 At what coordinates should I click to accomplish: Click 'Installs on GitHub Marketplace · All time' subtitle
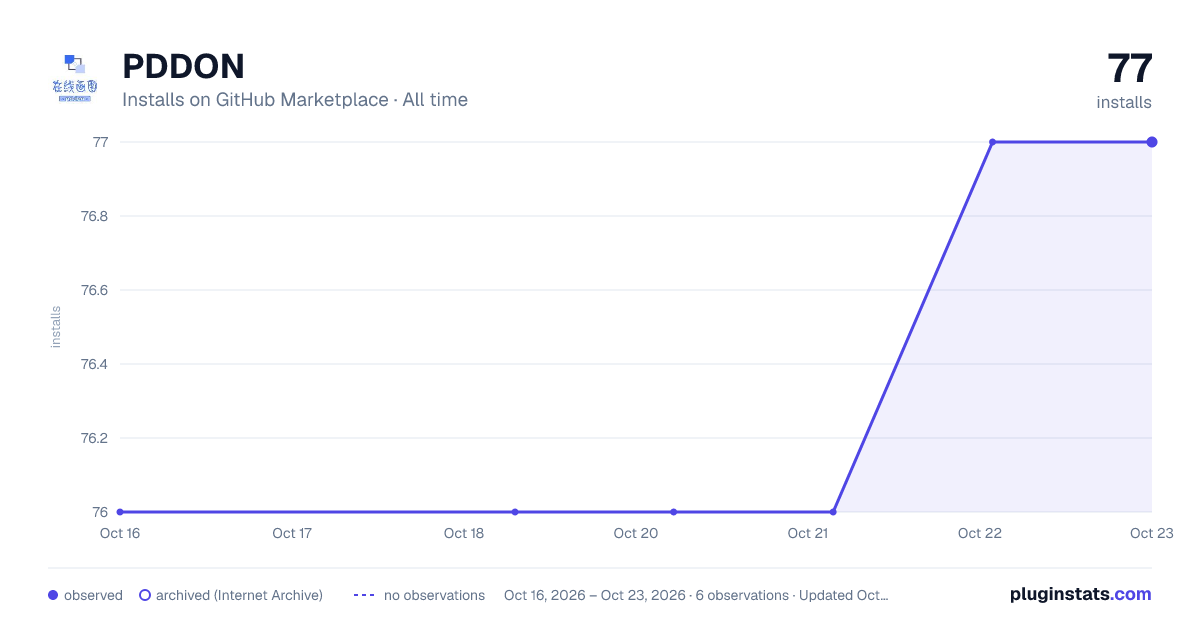295,100
